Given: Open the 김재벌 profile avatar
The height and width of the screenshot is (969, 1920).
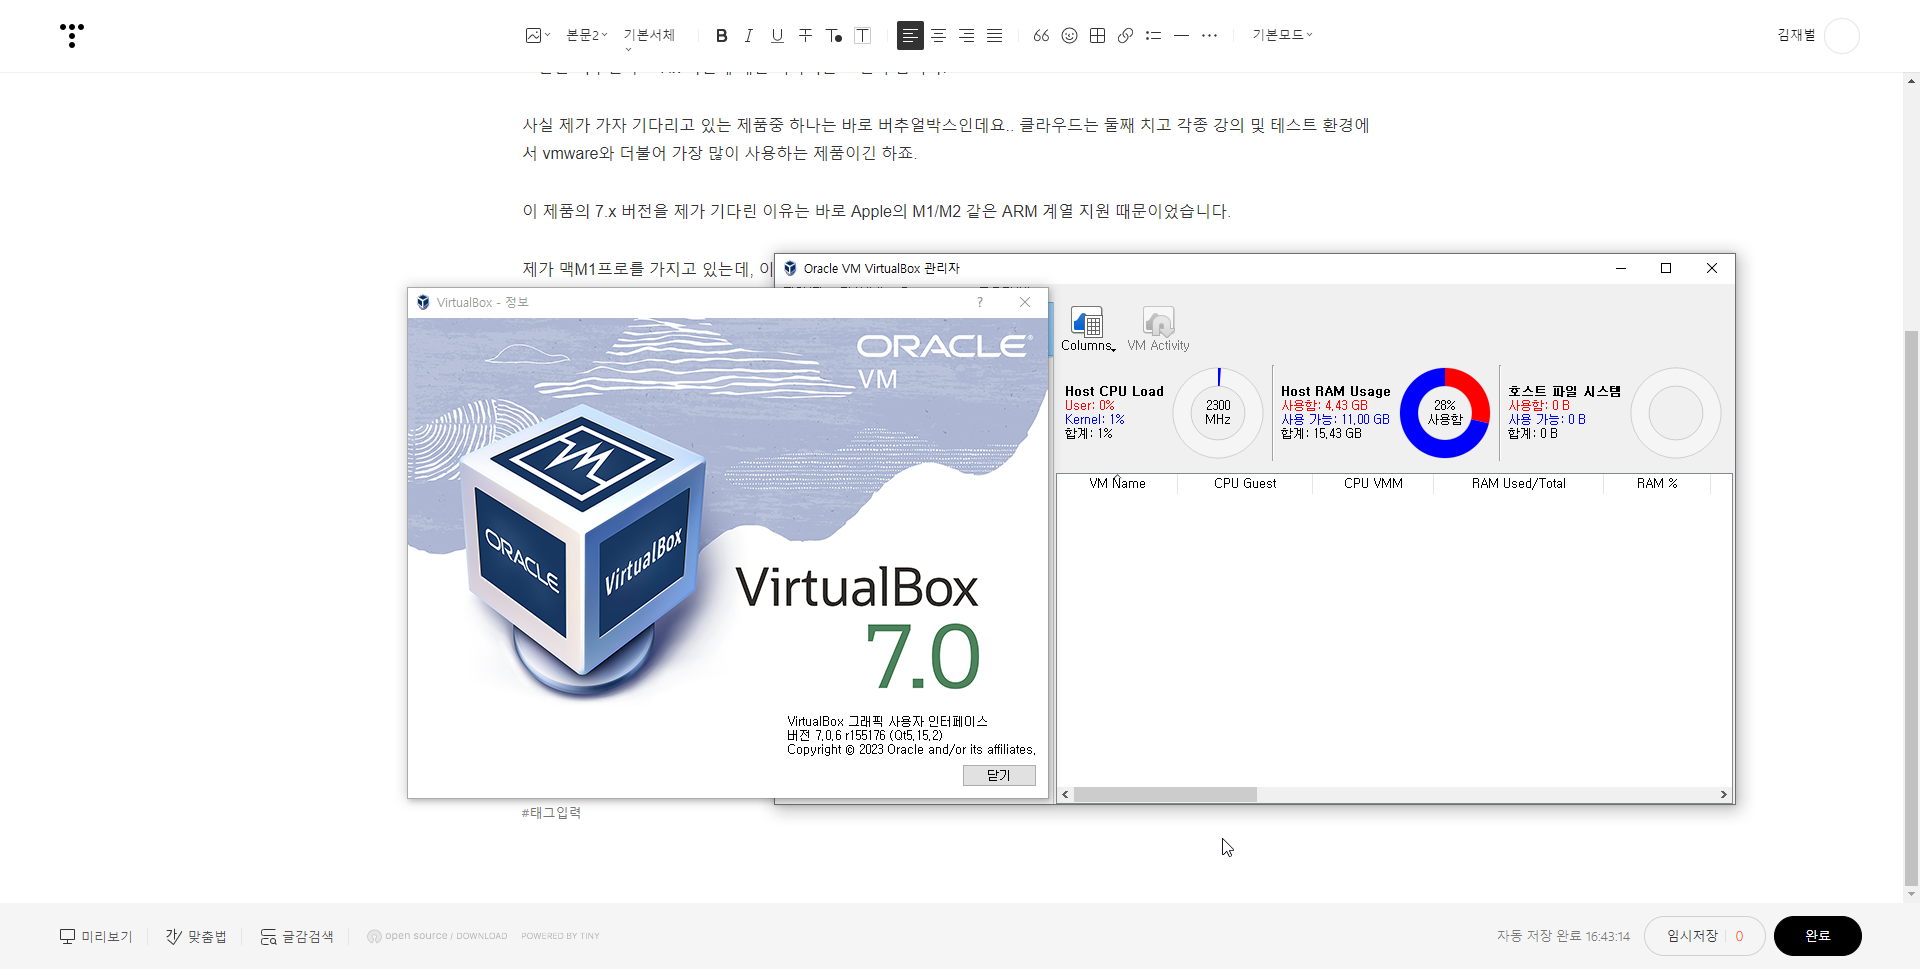Looking at the screenshot, I should [1841, 36].
